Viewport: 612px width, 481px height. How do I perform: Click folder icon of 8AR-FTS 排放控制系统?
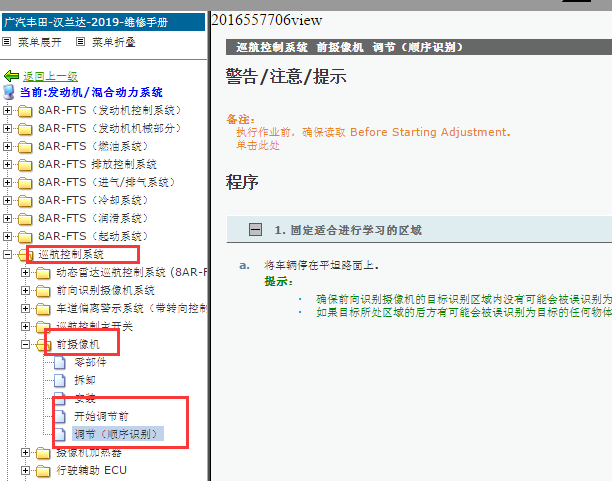(x=25, y=165)
